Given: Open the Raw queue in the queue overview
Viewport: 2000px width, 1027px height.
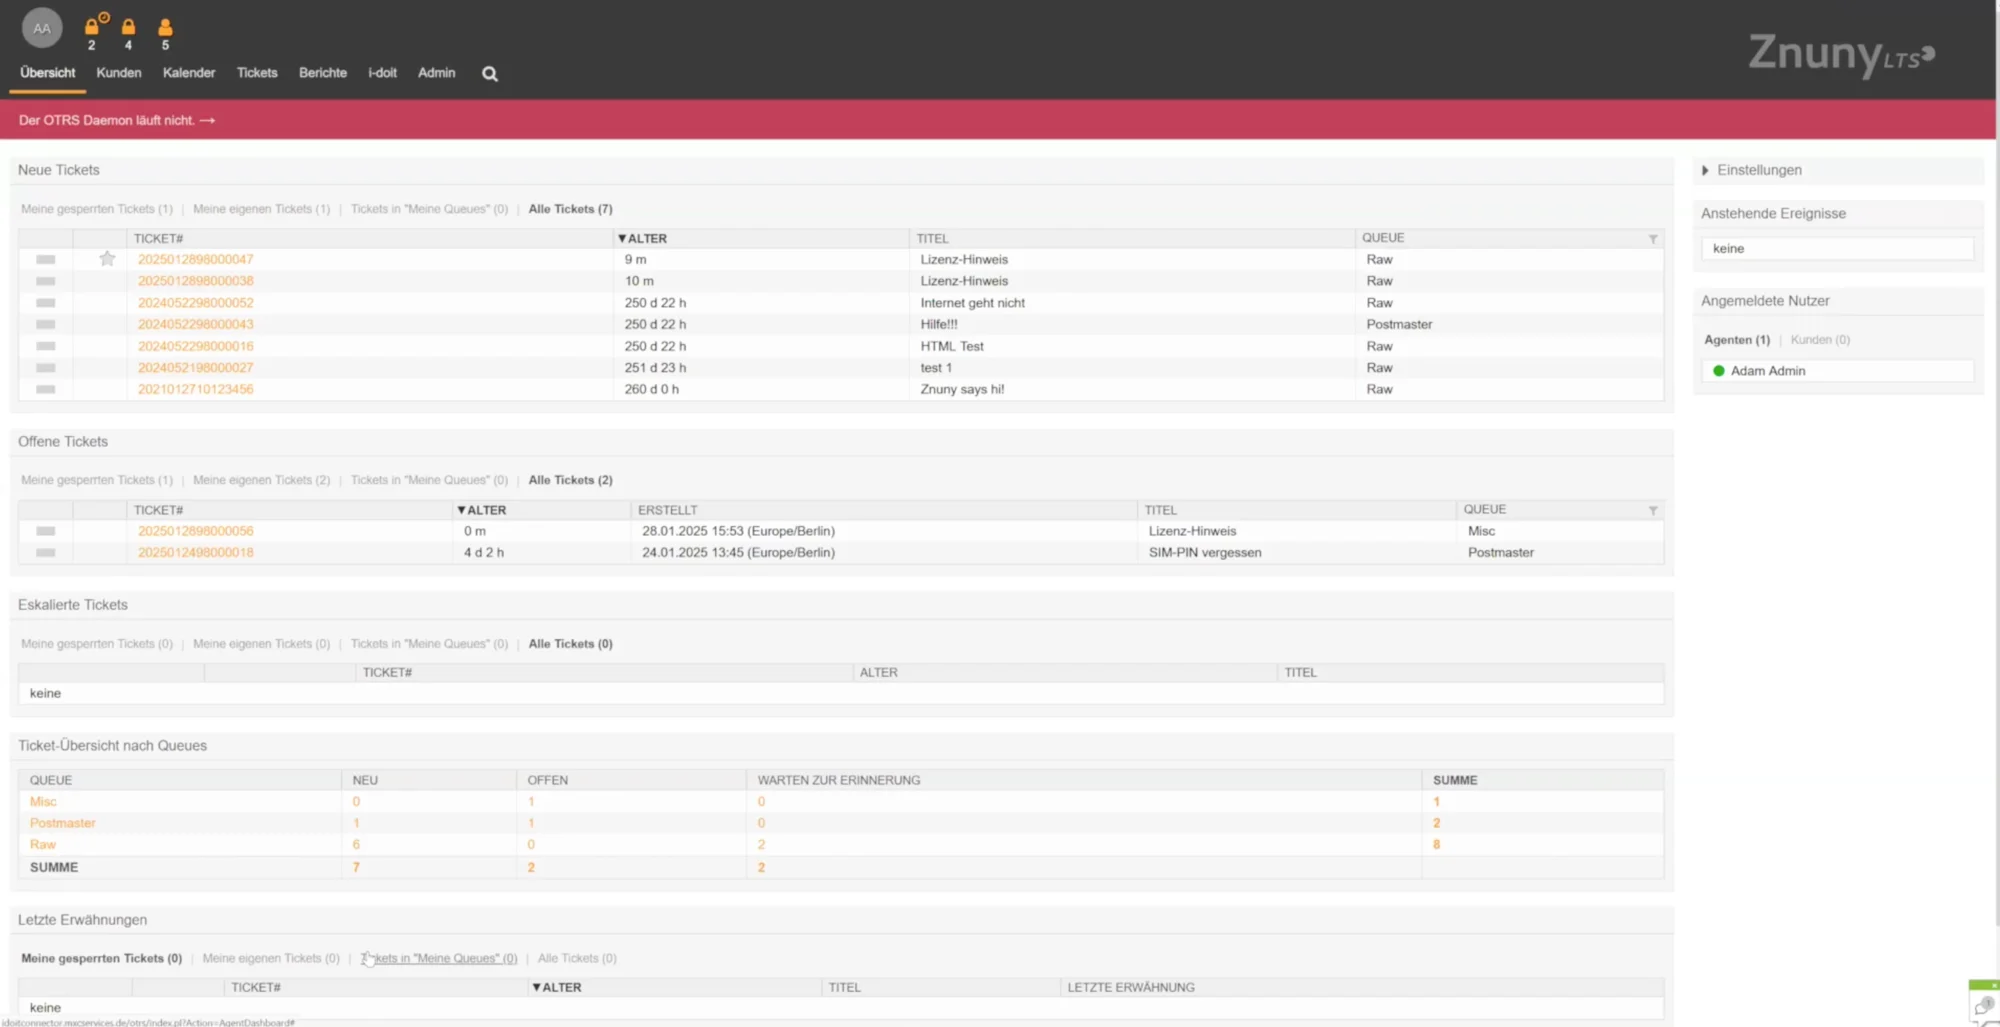Looking at the screenshot, I should coord(43,845).
